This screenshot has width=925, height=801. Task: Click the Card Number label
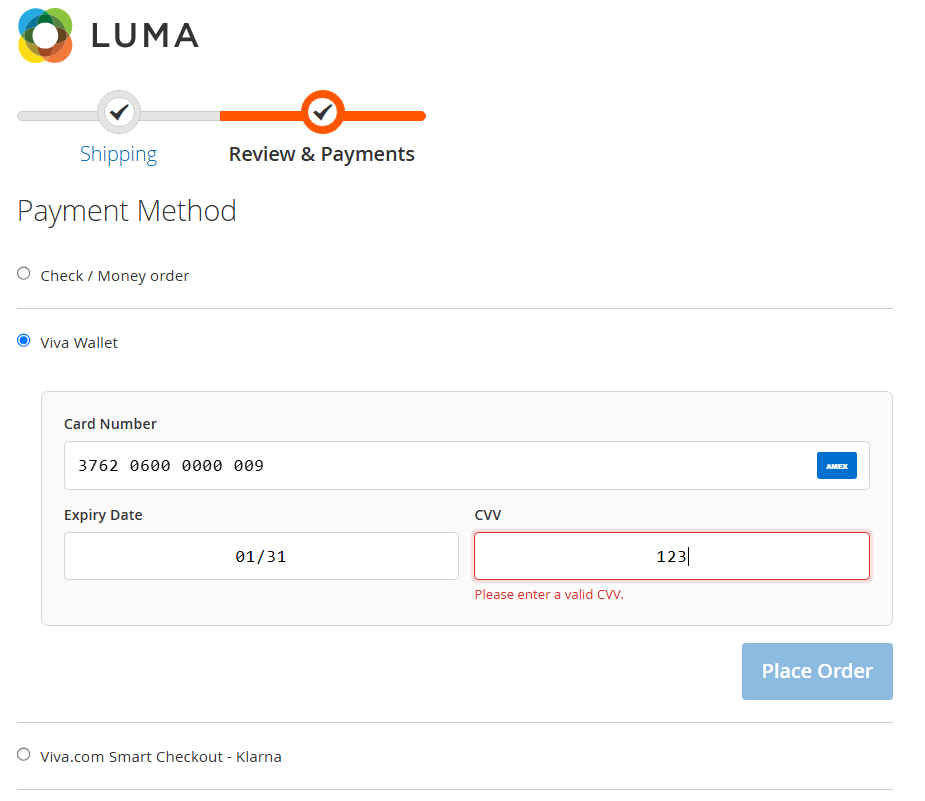110,424
